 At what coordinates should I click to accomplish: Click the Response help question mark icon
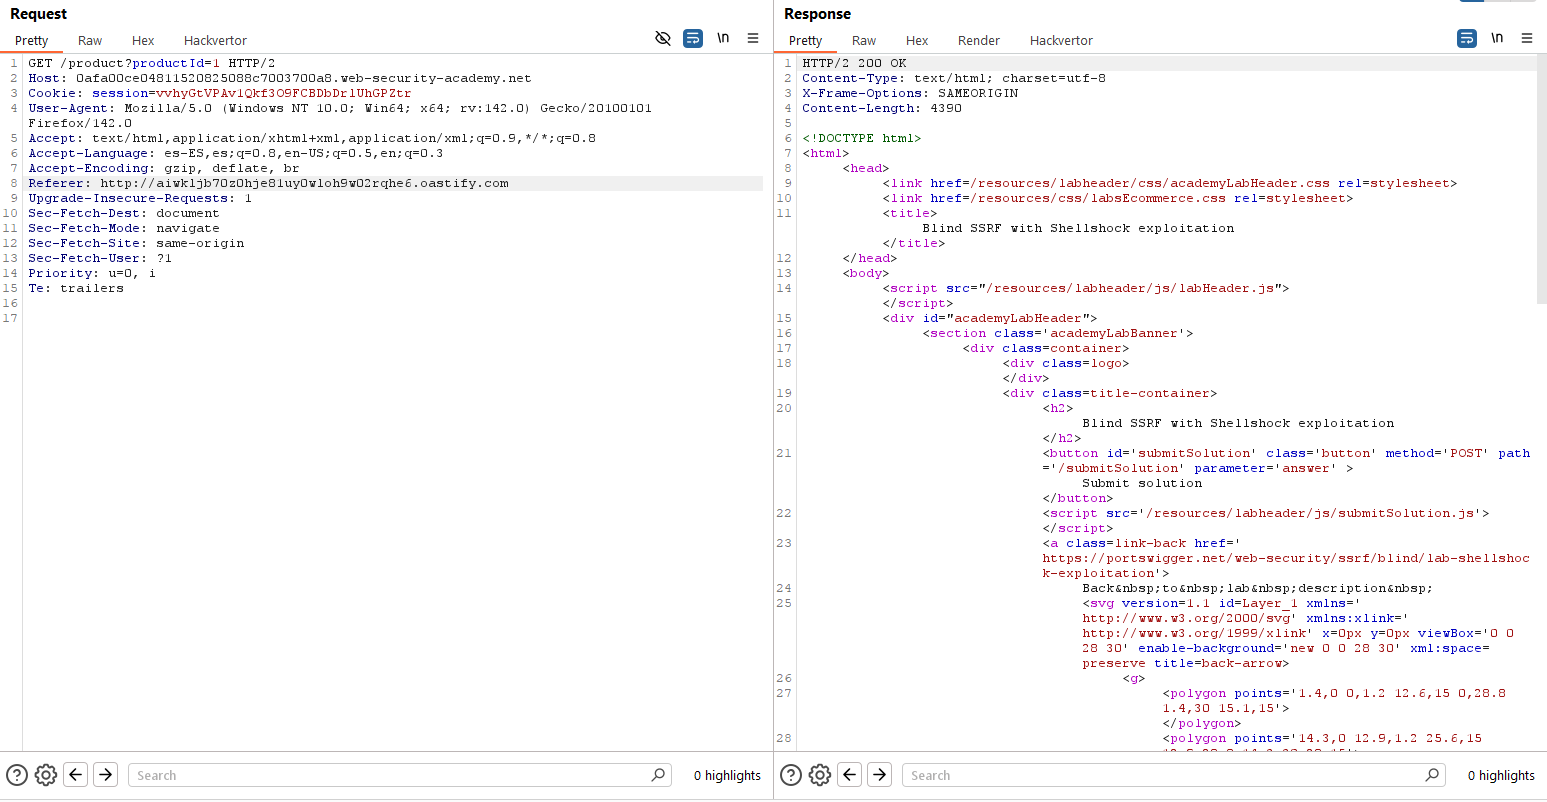click(x=791, y=775)
